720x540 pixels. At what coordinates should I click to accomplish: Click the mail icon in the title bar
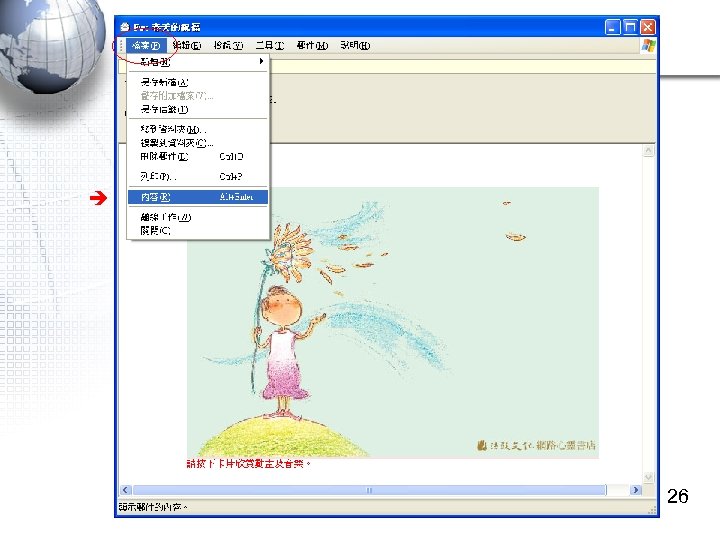click(x=125, y=27)
